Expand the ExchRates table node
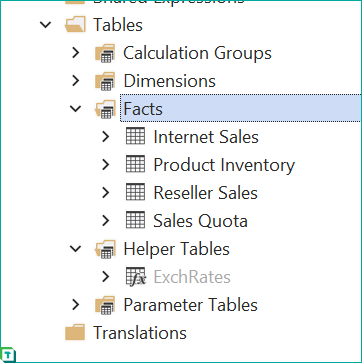The image size is (362, 363). pos(106,277)
